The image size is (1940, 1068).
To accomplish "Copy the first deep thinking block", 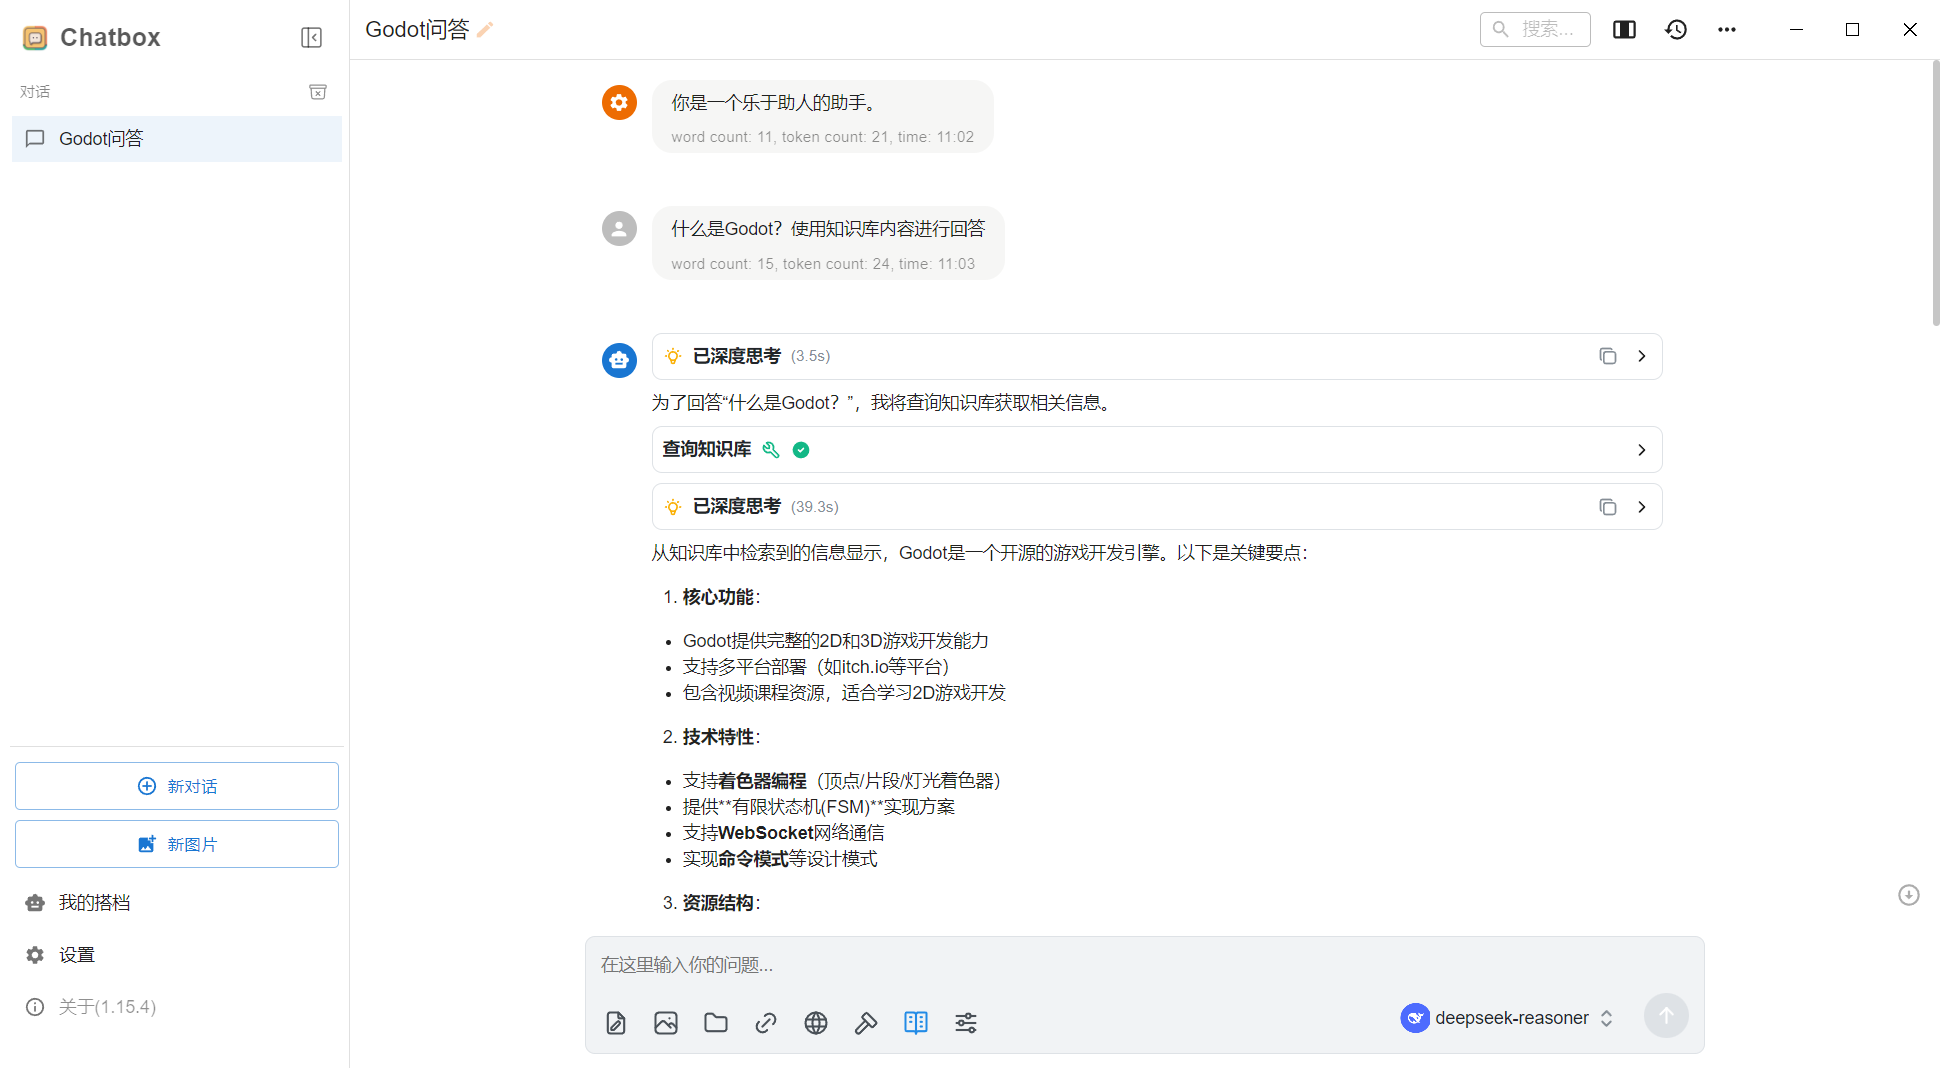I will tap(1607, 356).
